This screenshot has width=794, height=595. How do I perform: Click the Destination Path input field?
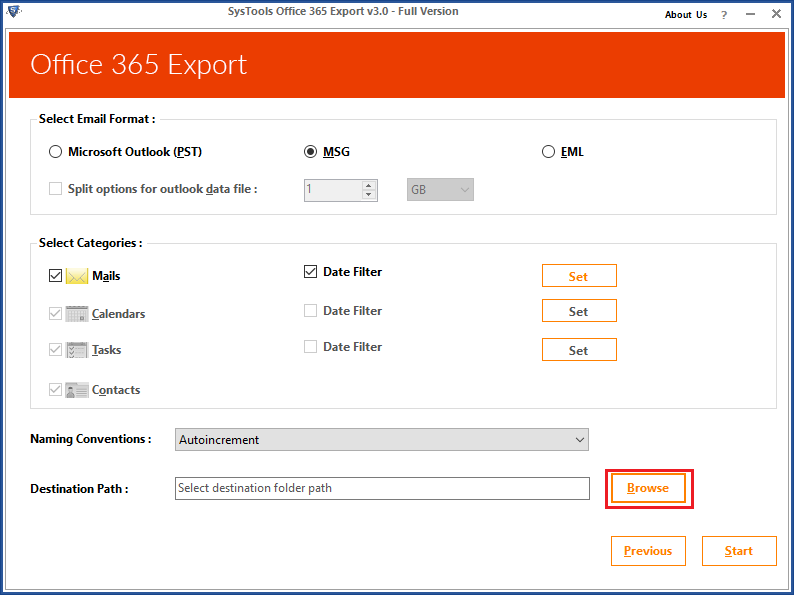382,489
